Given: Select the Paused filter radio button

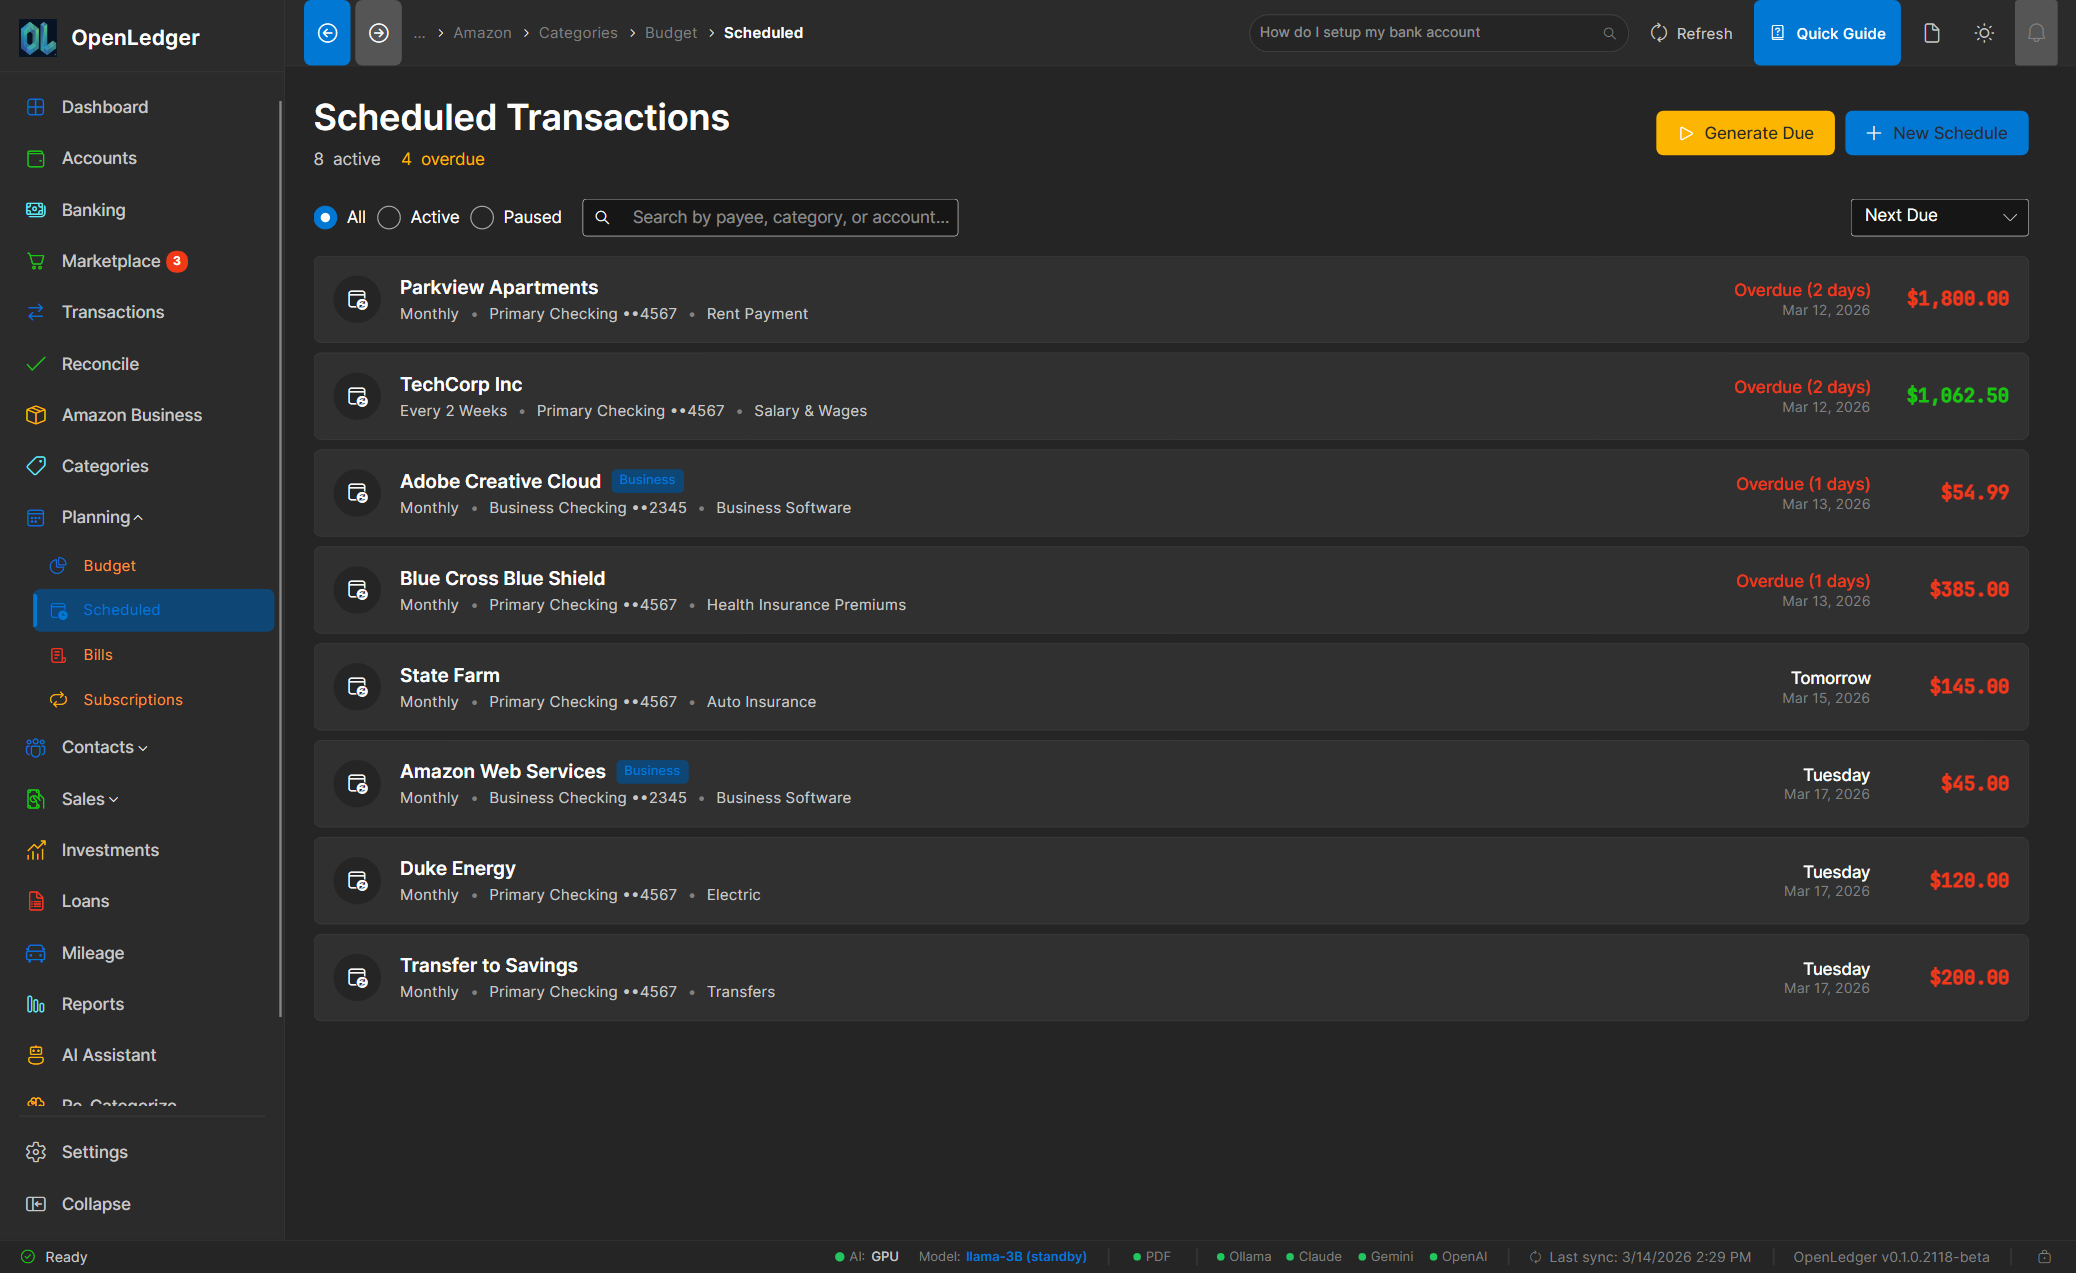Looking at the screenshot, I should (x=481, y=217).
